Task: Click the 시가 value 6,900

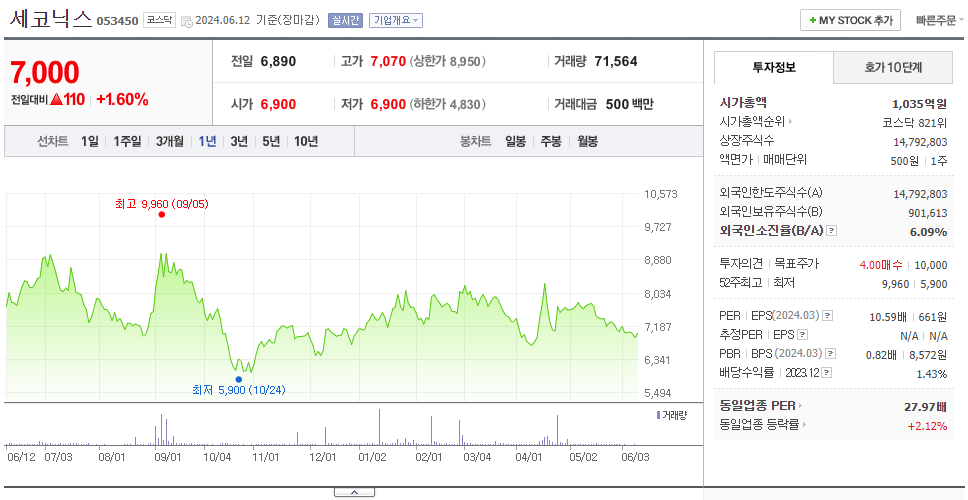Action: (x=278, y=104)
